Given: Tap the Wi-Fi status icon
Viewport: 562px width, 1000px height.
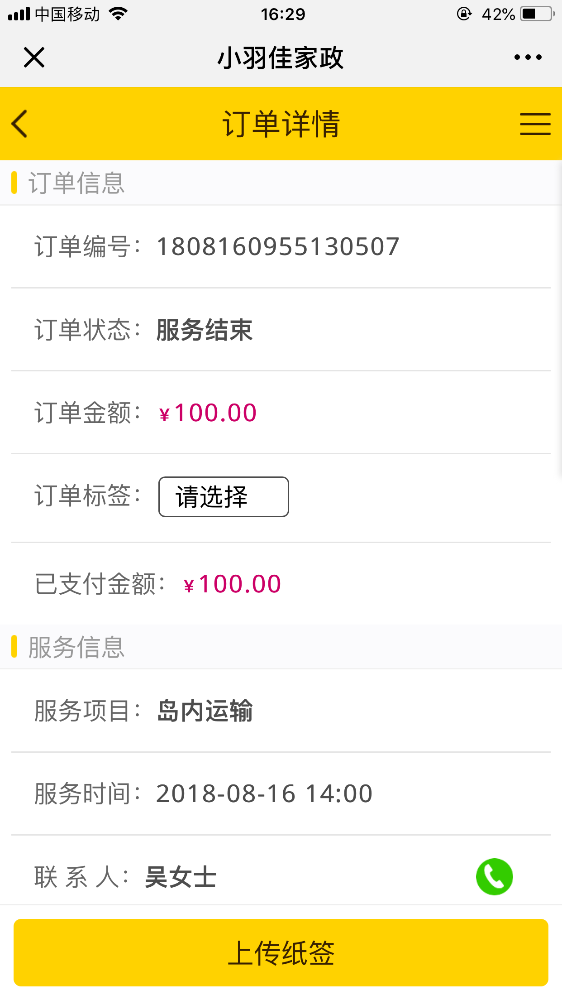Looking at the screenshot, I should 117,13.
